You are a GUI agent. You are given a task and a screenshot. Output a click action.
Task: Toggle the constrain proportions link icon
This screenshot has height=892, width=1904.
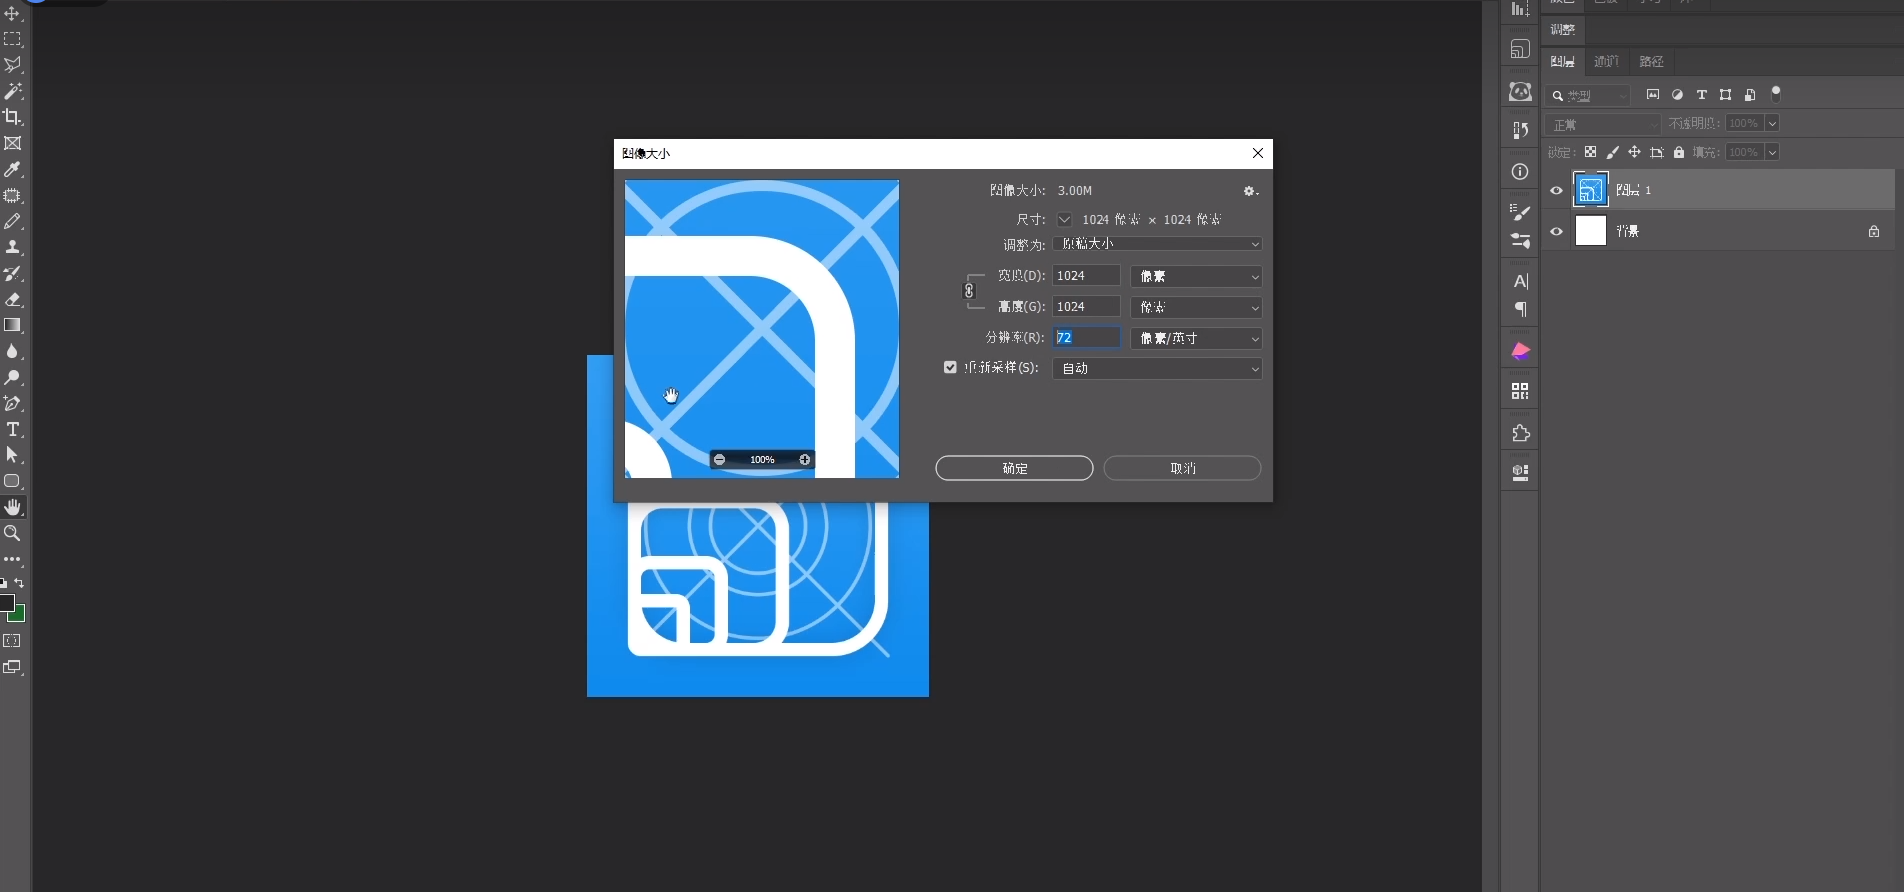click(969, 291)
